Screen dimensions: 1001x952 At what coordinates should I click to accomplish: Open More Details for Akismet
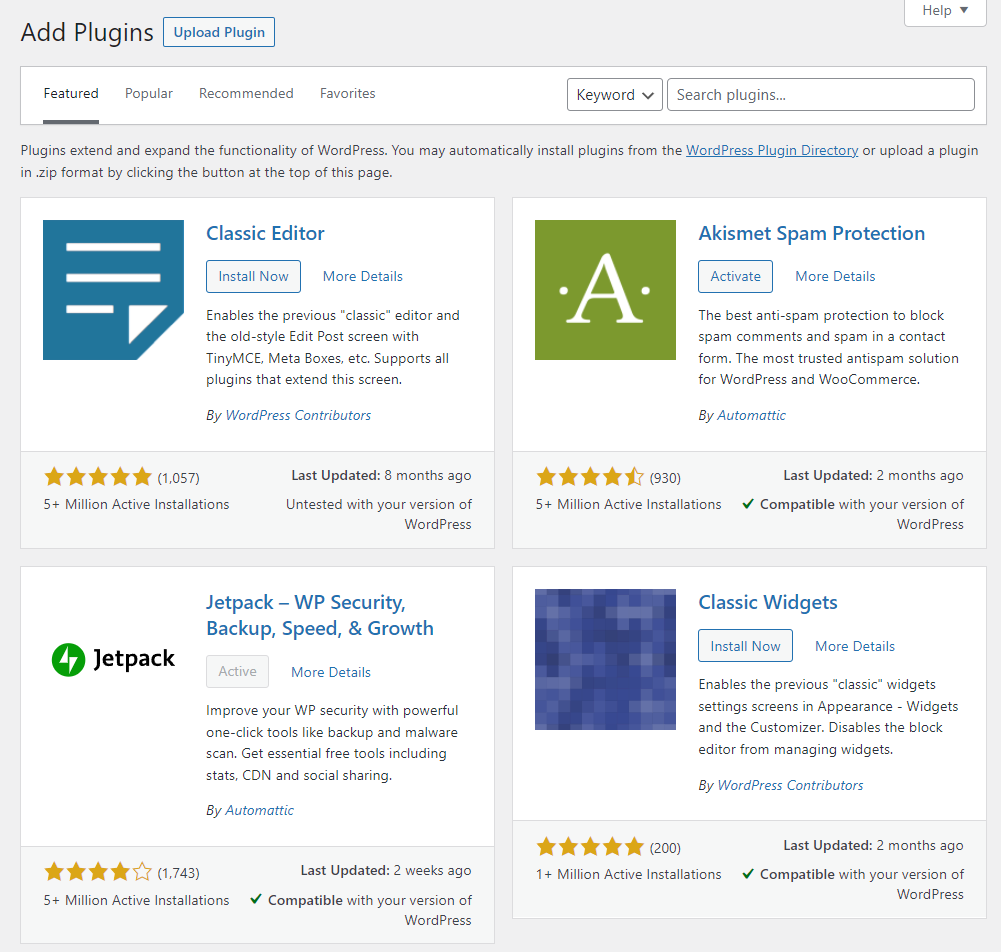pyautogui.click(x=835, y=276)
